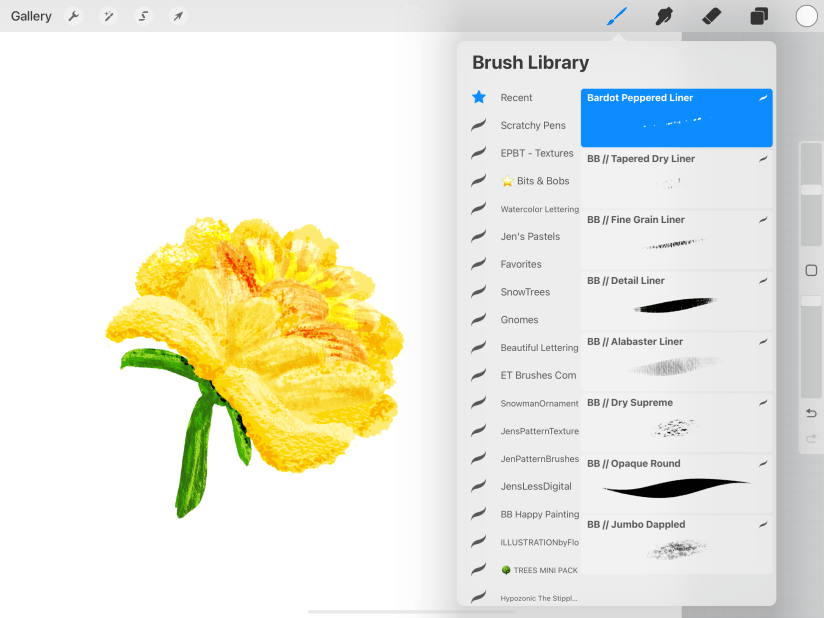This screenshot has height=618, width=824.
Task: Open the Actions wrench menu
Action: 74,16
